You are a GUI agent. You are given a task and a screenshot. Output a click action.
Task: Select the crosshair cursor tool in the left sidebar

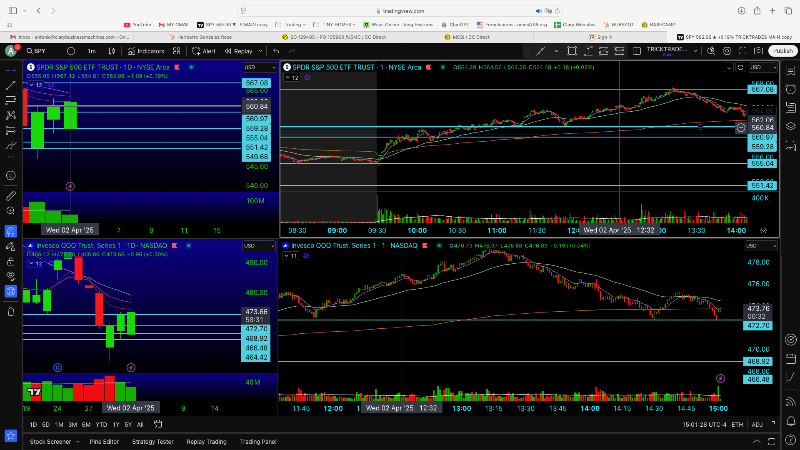click(11, 70)
